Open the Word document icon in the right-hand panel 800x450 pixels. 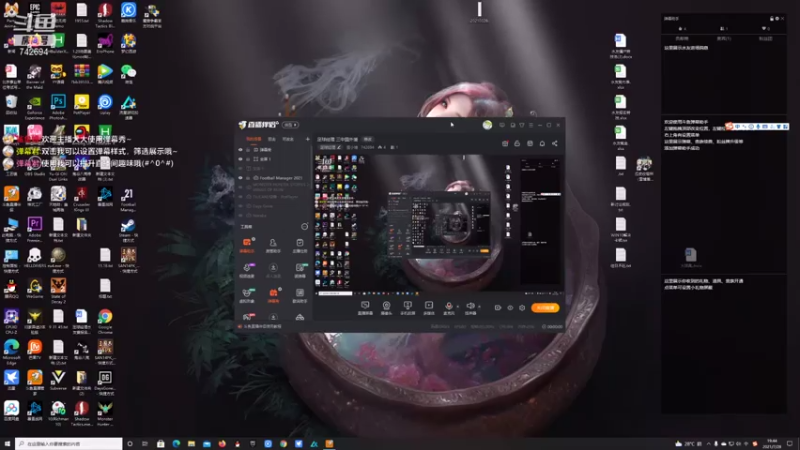click(690, 257)
